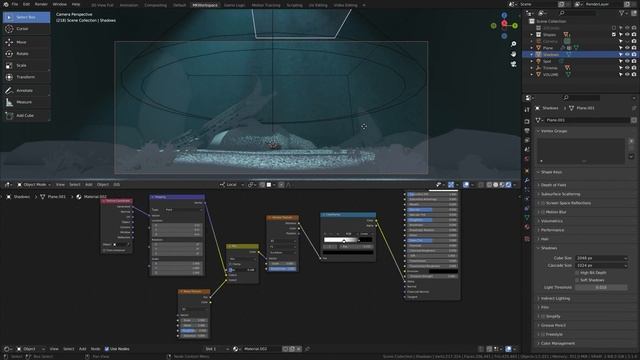This screenshot has height=360, width=640.
Task: Switch to the Default workspace tab
Action: point(179,5)
